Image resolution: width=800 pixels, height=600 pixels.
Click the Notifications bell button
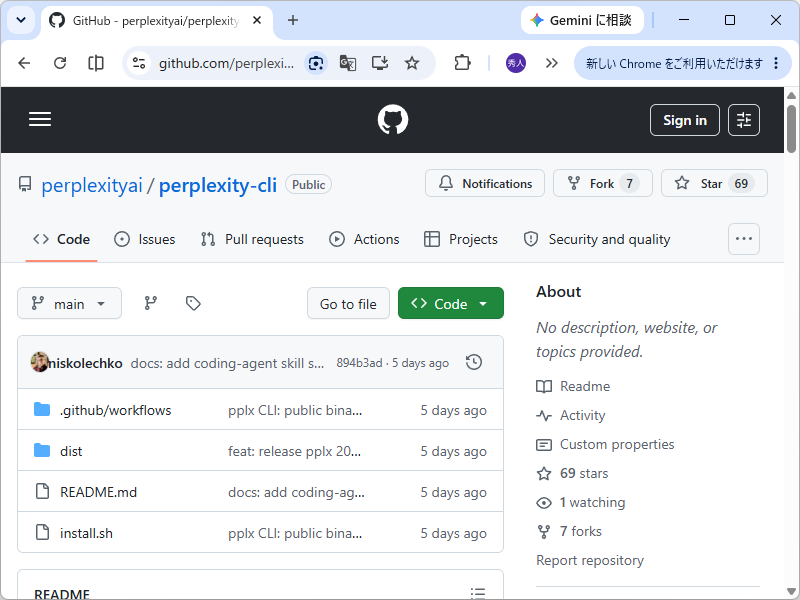(485, 183)
